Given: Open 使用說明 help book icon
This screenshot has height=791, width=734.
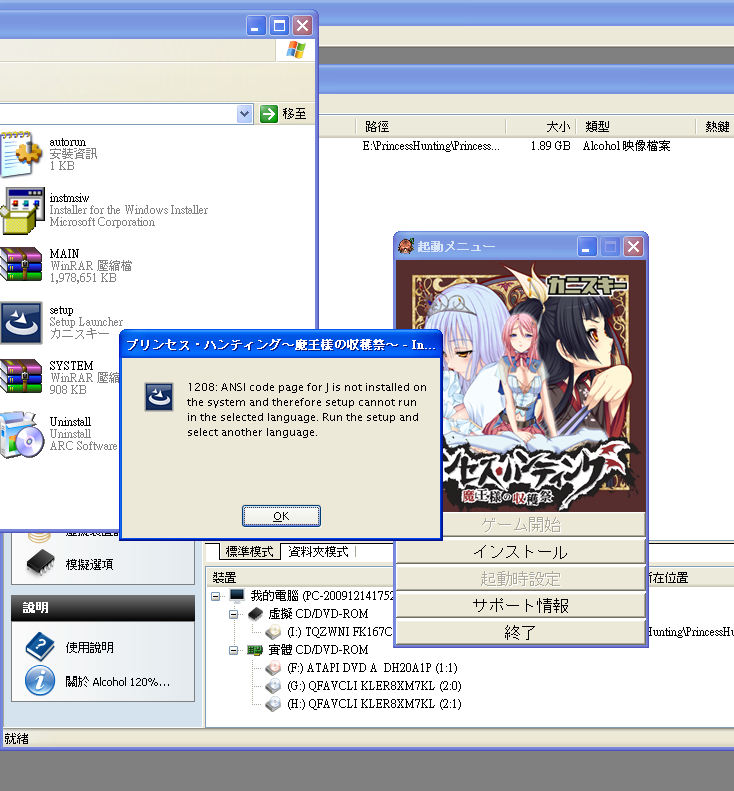Looking at the screenshot, I should (39, 647).
